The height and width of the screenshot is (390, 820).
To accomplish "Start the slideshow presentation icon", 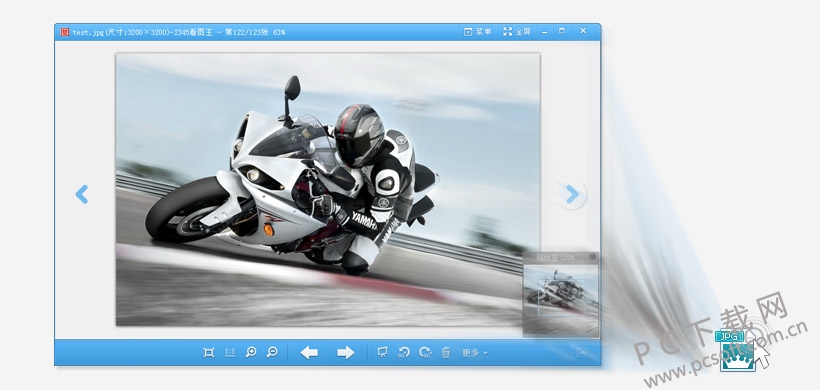I will click(382, 352).
